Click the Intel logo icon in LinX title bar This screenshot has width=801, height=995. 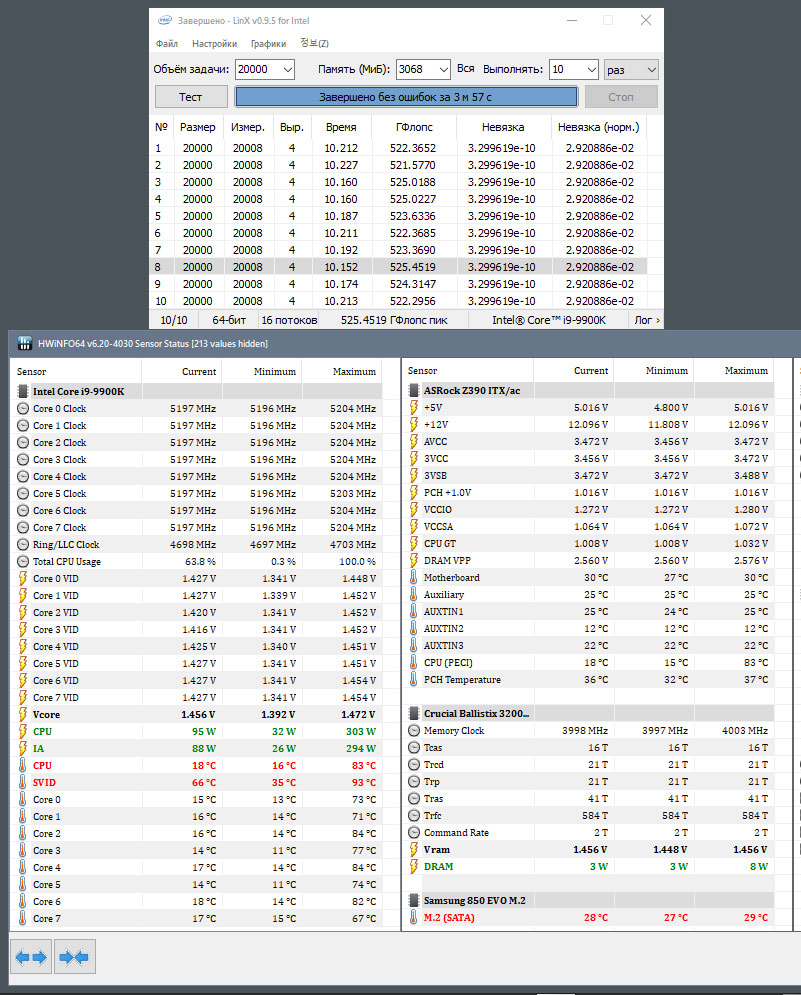click(x=164, y=20)
